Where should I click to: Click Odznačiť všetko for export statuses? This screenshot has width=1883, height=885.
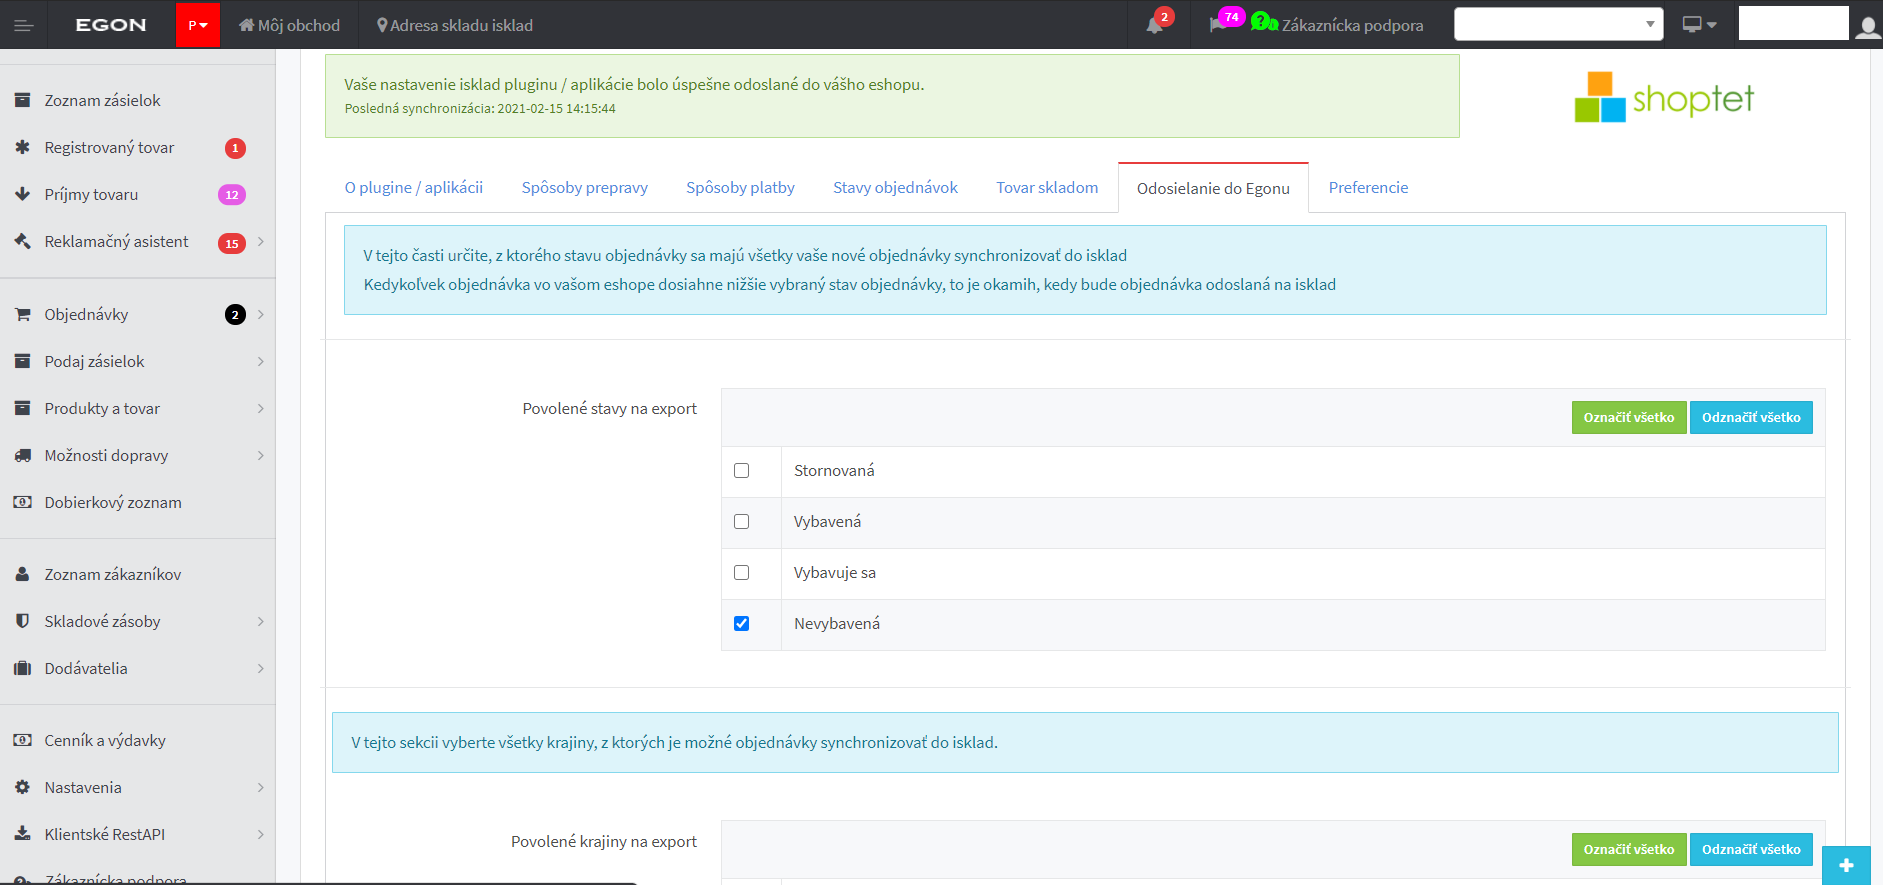[x=1751, y=417]
